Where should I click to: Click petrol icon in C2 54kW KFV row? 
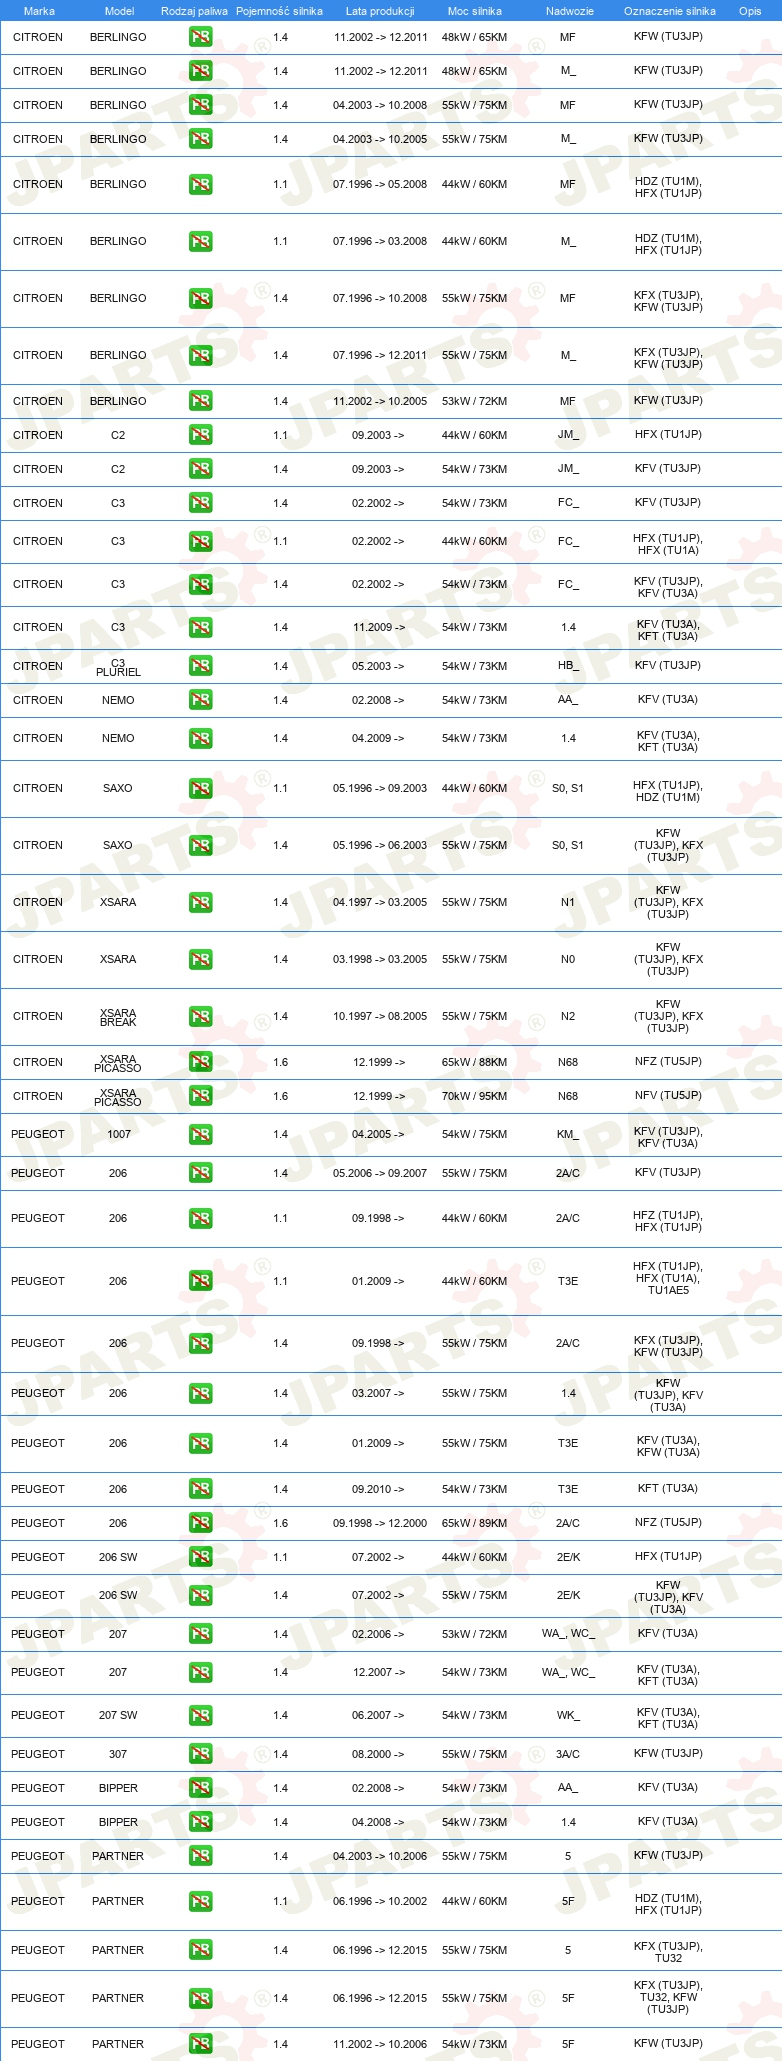[x=201, y=469]
